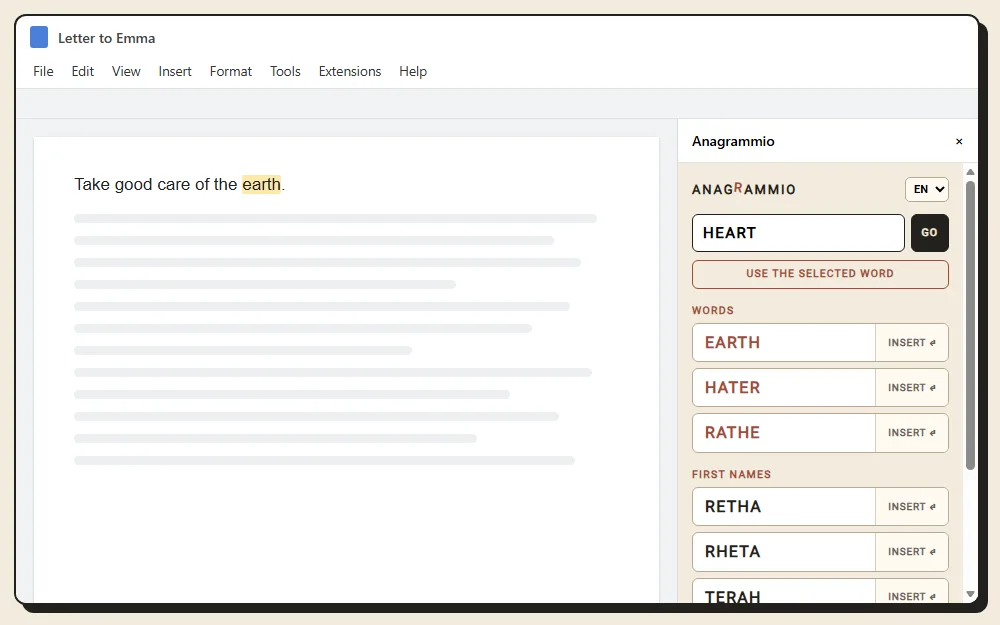Click the Letter to Emma document title

pos(107,38)
